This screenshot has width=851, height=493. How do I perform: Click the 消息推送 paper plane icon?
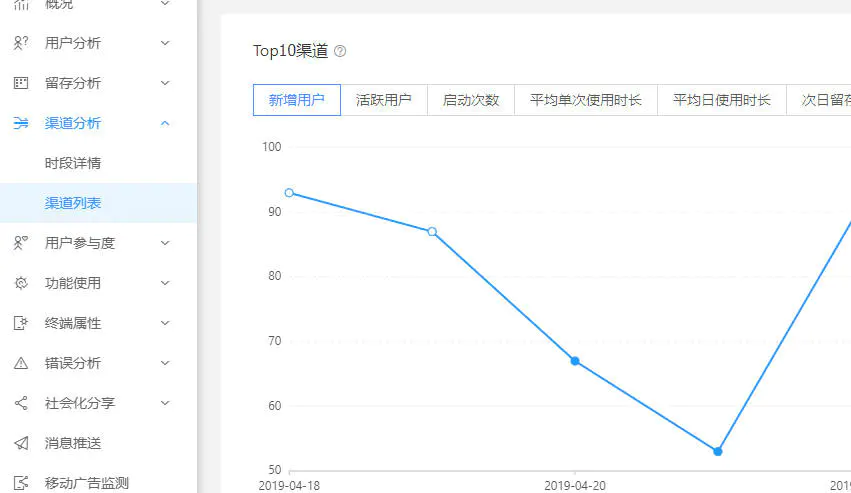(x=21, y=443)
